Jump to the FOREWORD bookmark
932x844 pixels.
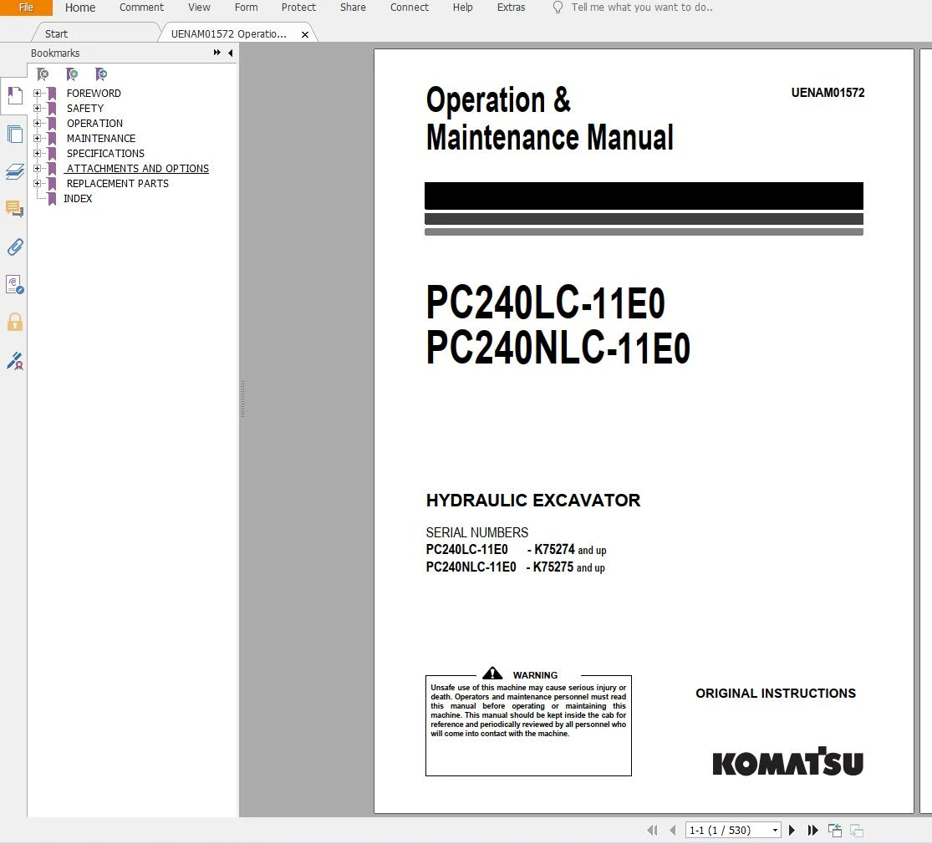(x=93, y=93)
